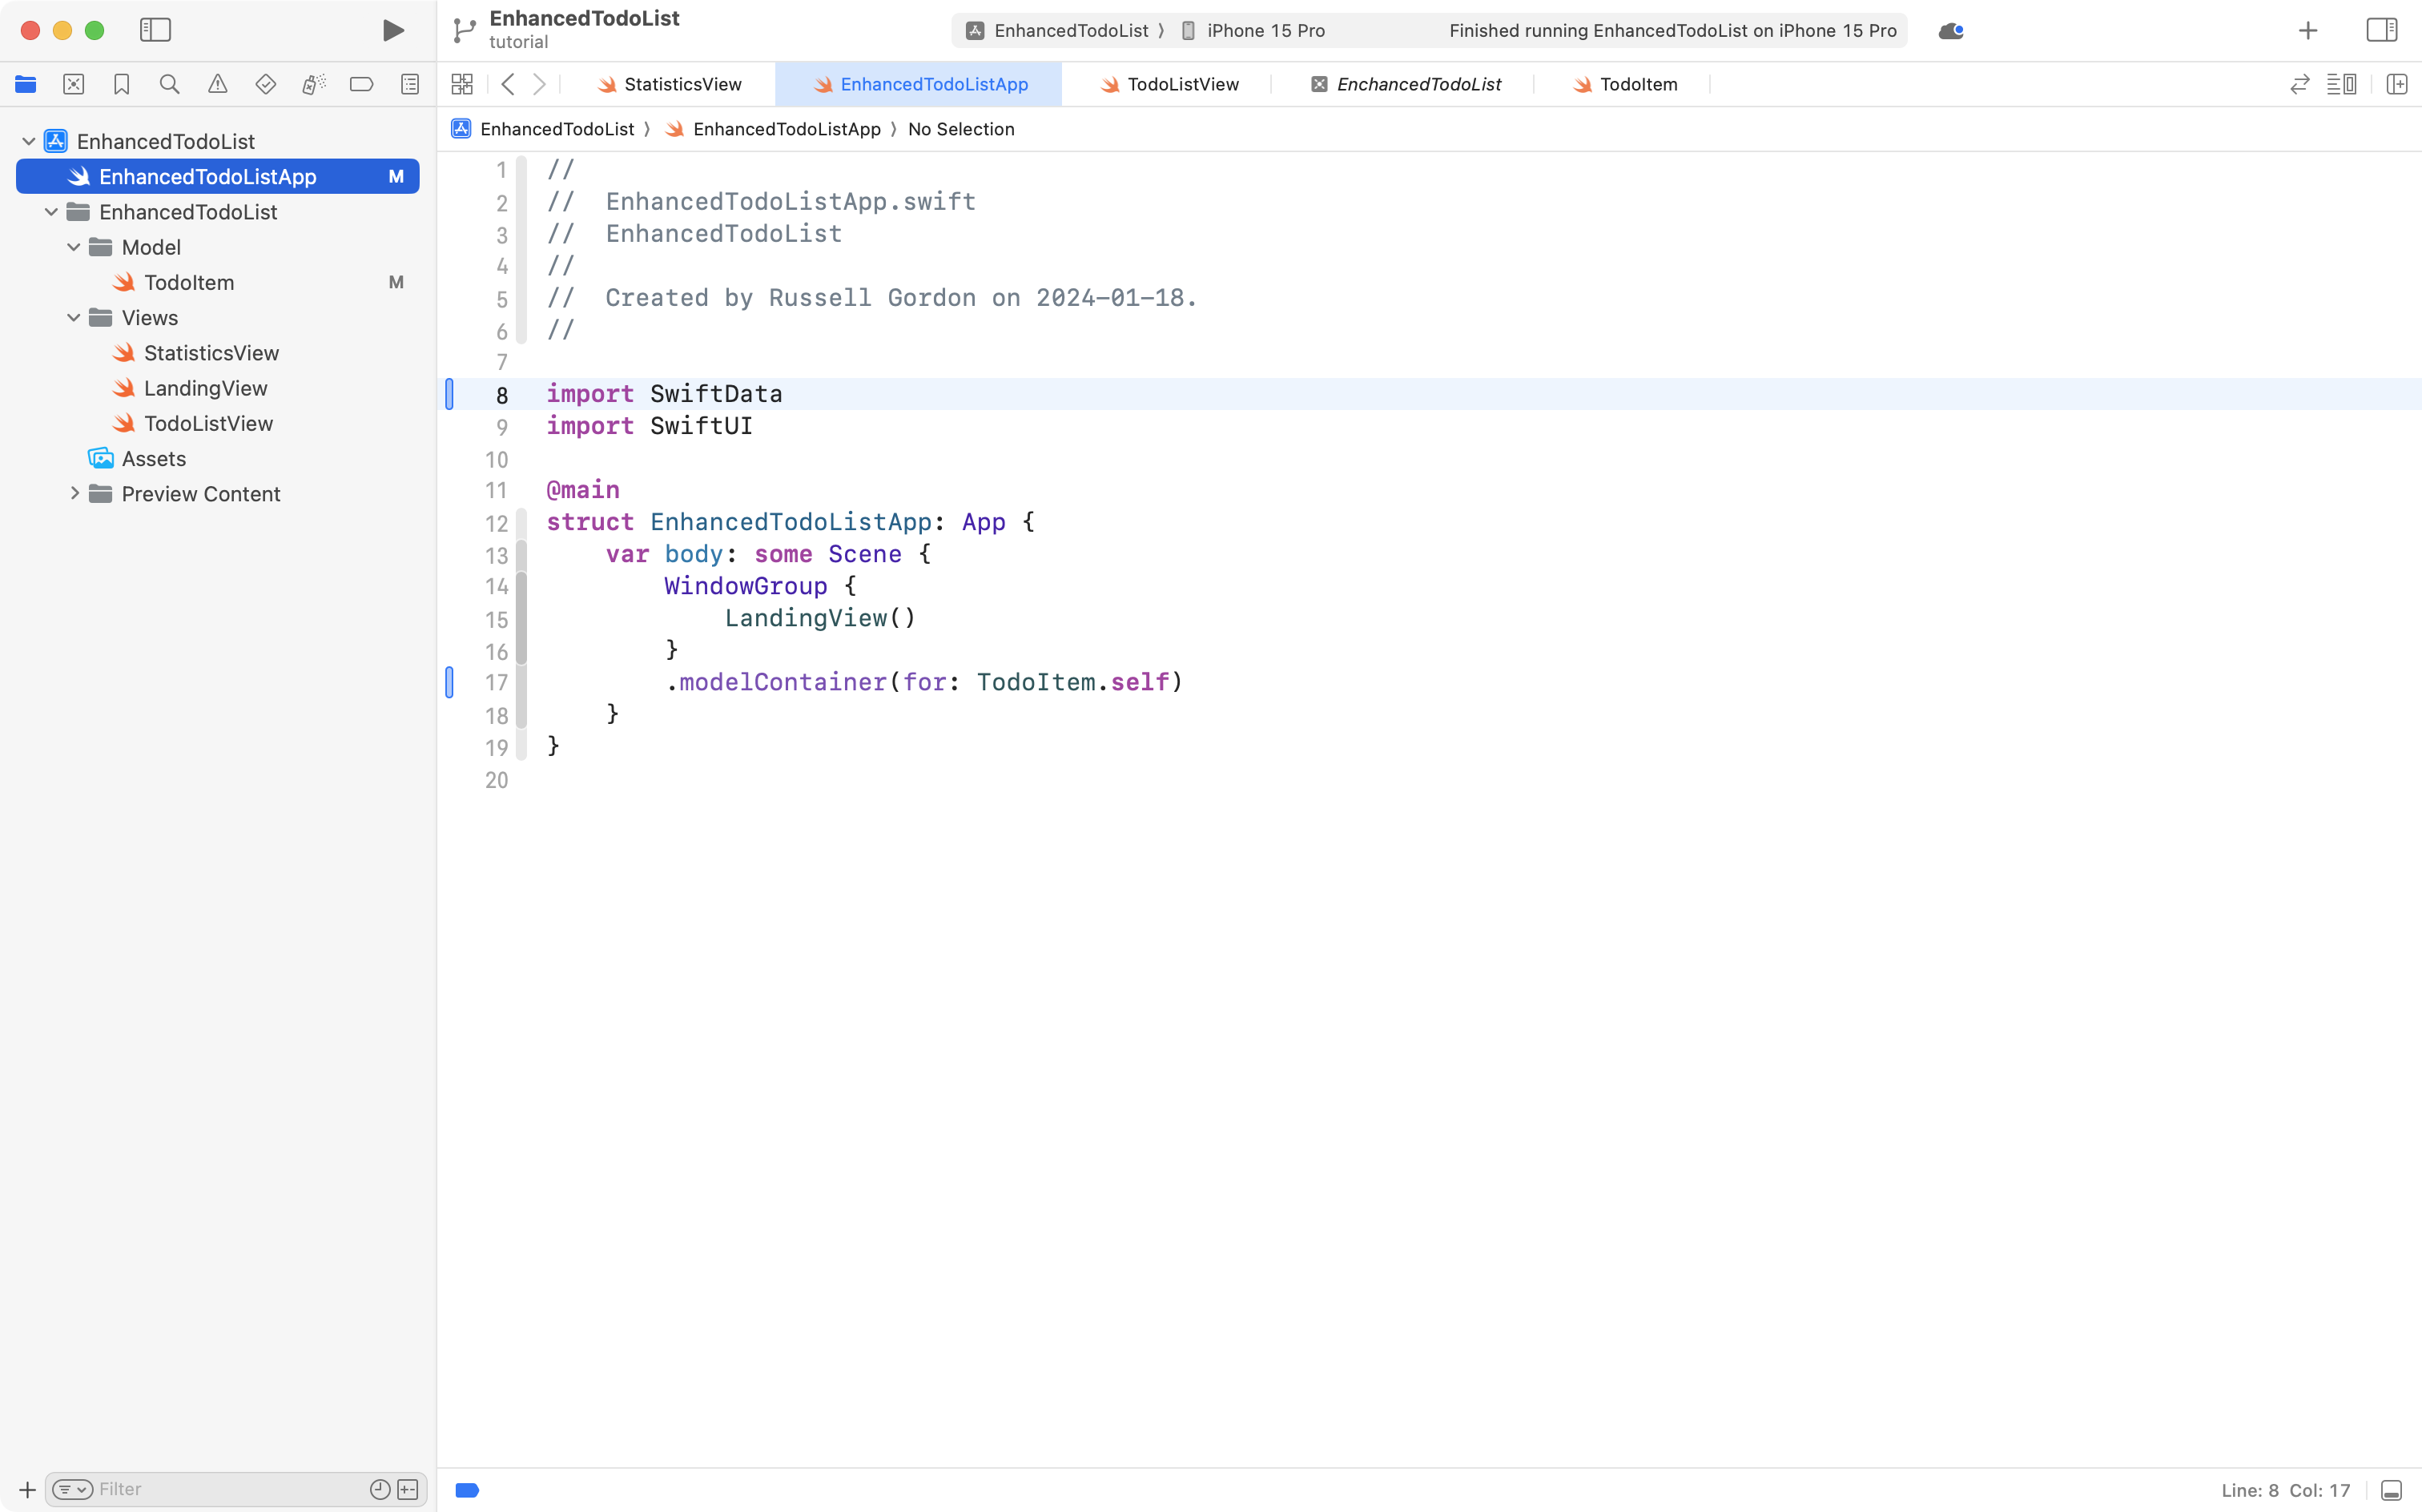Open the Report navigator
The width and height of the screenshot is (2422, 1512).
[409, 84]
